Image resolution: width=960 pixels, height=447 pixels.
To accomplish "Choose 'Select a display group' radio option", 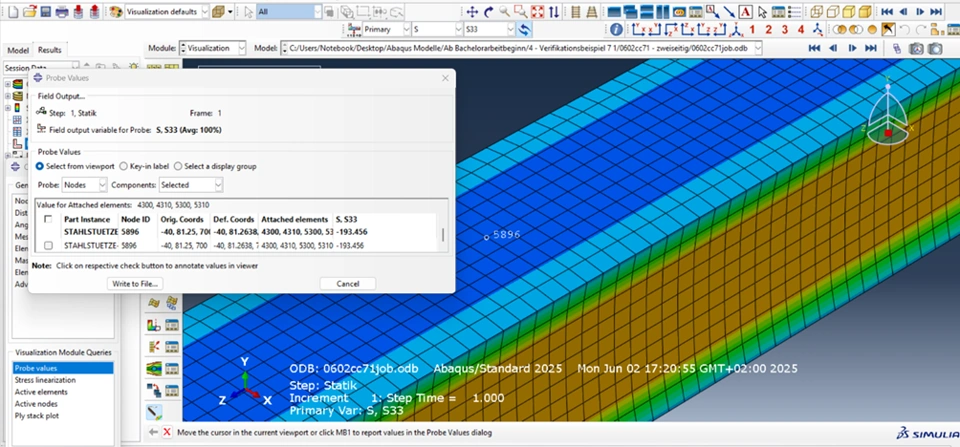I will [178, 166].
